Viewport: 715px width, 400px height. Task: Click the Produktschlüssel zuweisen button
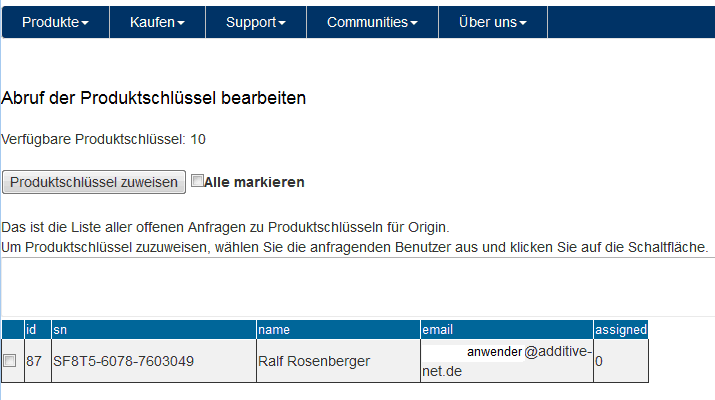(94, 182)
